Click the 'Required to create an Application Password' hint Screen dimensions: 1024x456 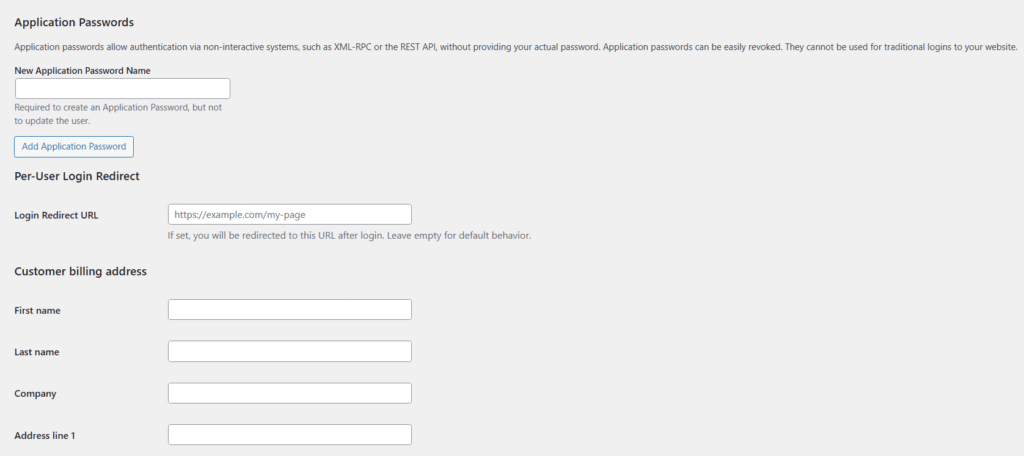118,107
